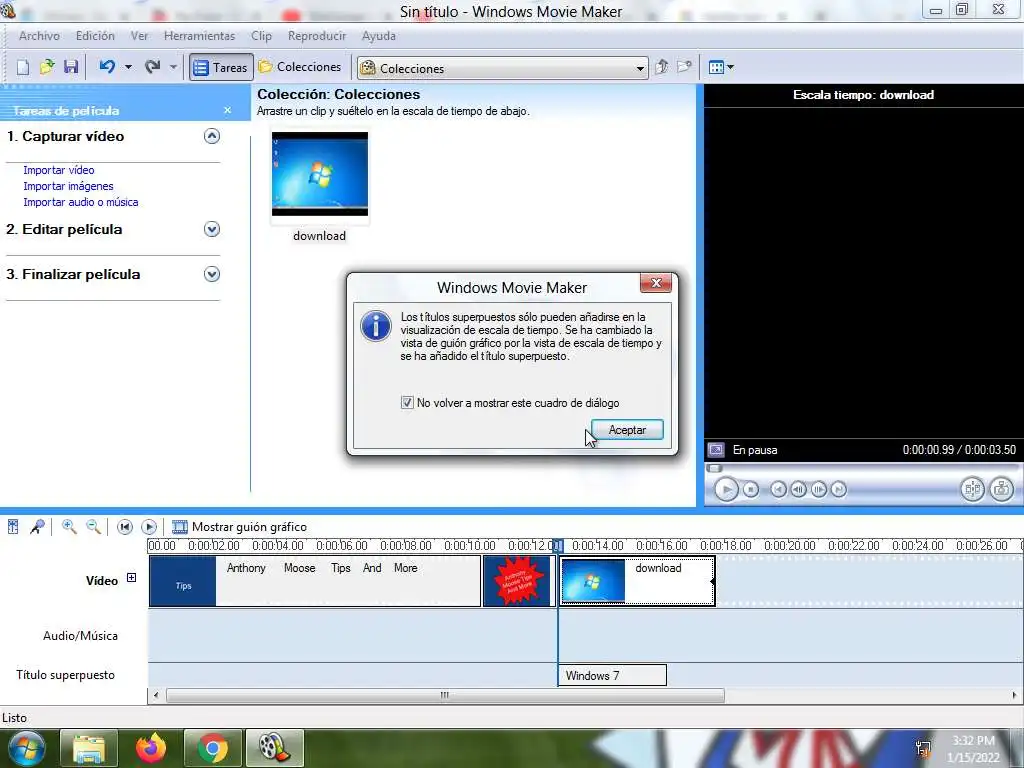Zoom out the timeline
The width and height of the screenshot is (1024, 768).
click(x=93, y=526)
